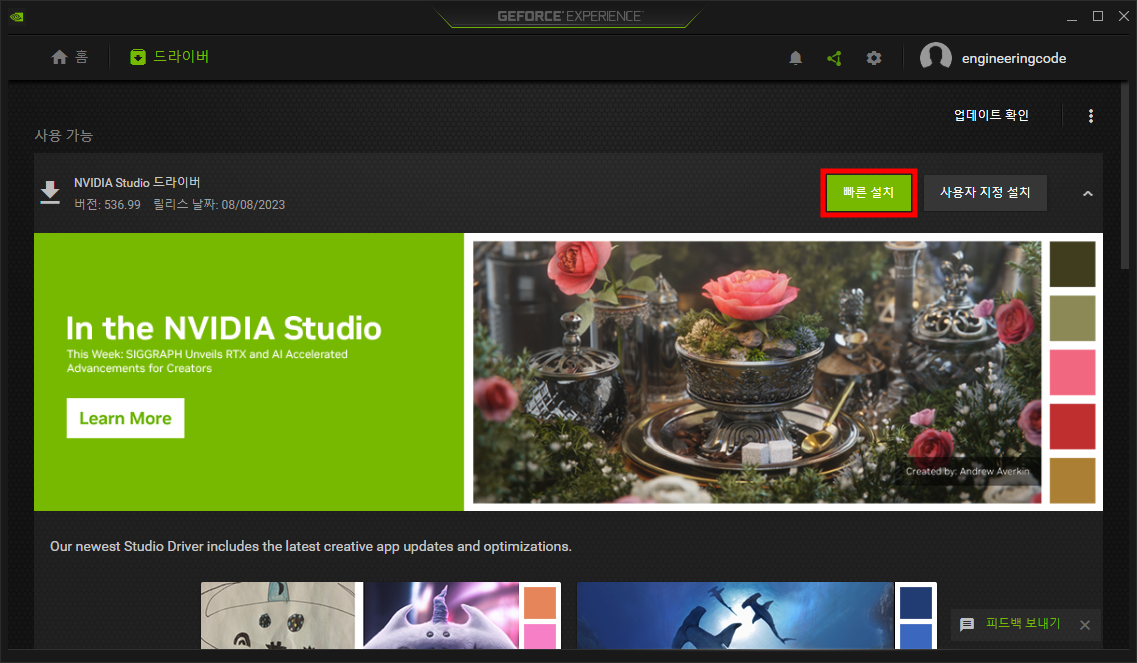
Task: Select the golden brown color swatch
Action: point(1072,480)
